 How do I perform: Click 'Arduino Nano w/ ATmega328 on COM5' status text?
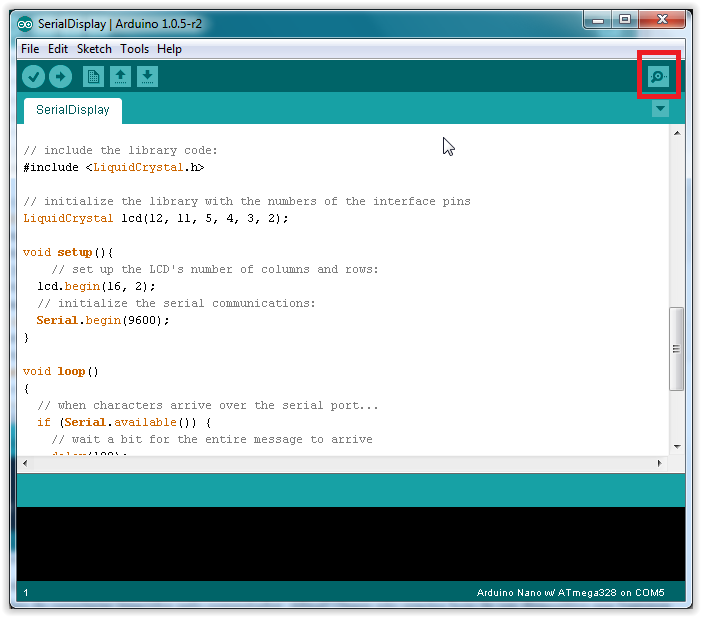tap(570, 592)
